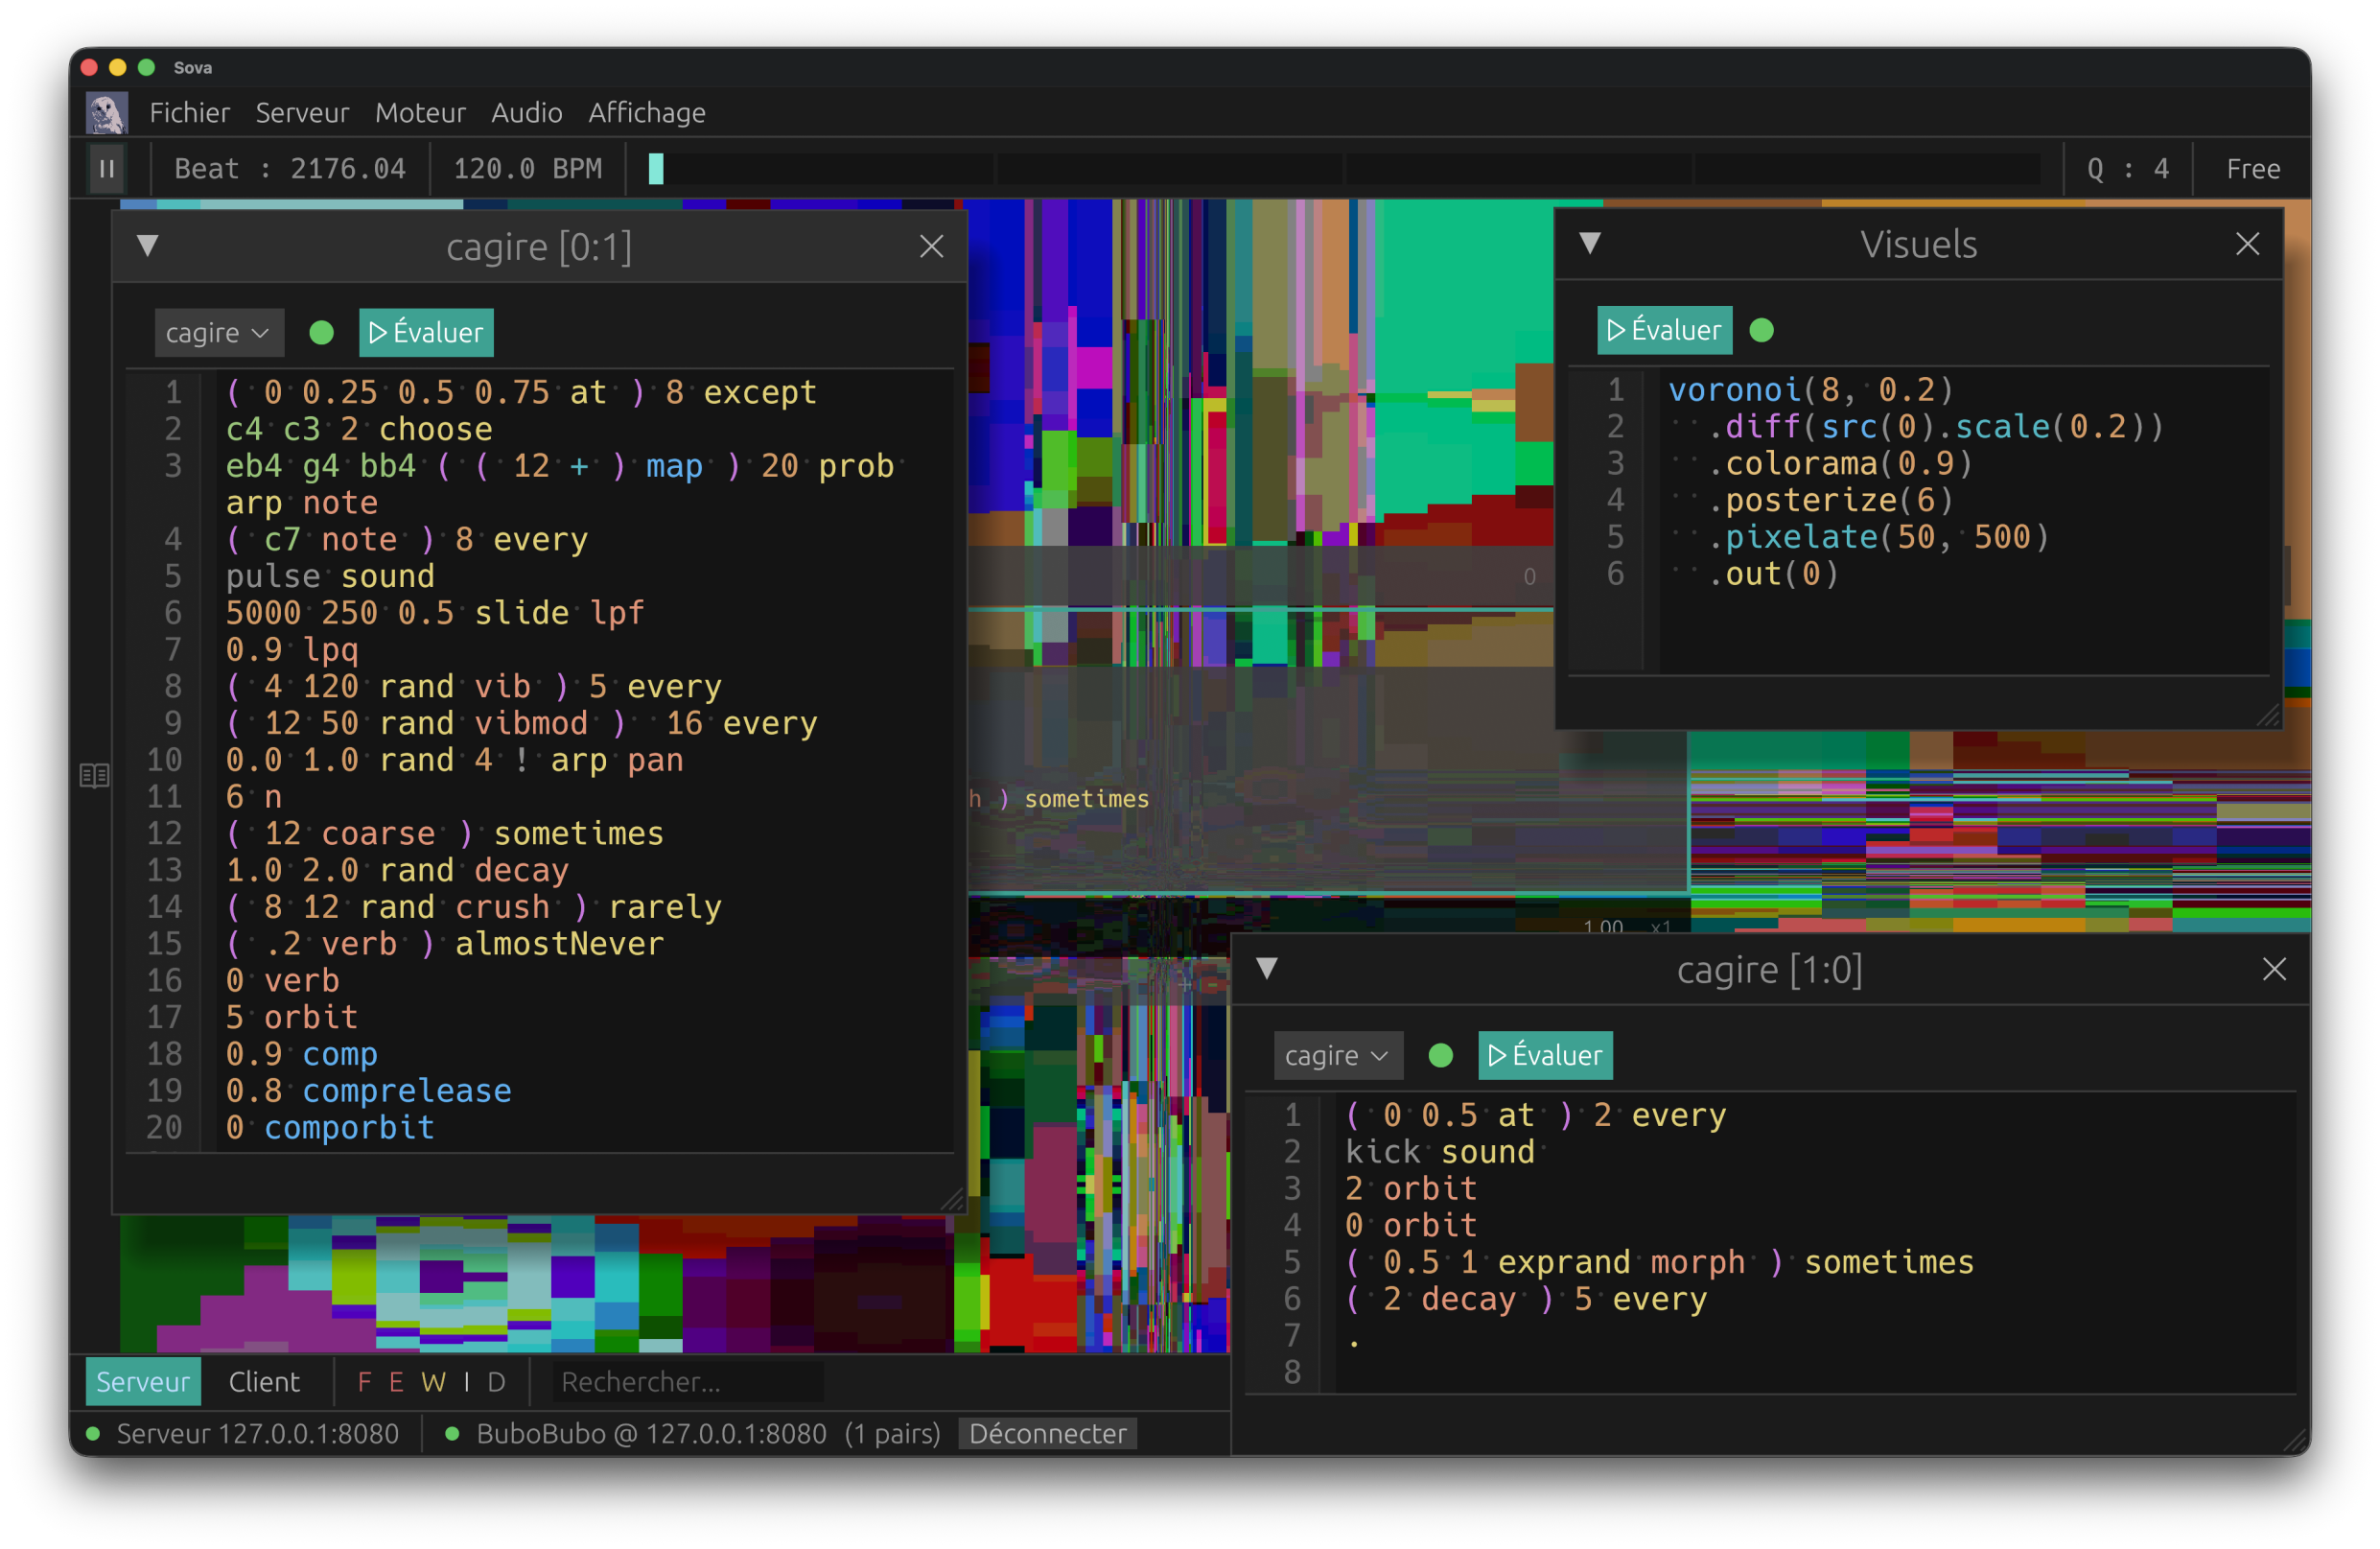Click the Rechercher search field

[x=688, y=1381]
